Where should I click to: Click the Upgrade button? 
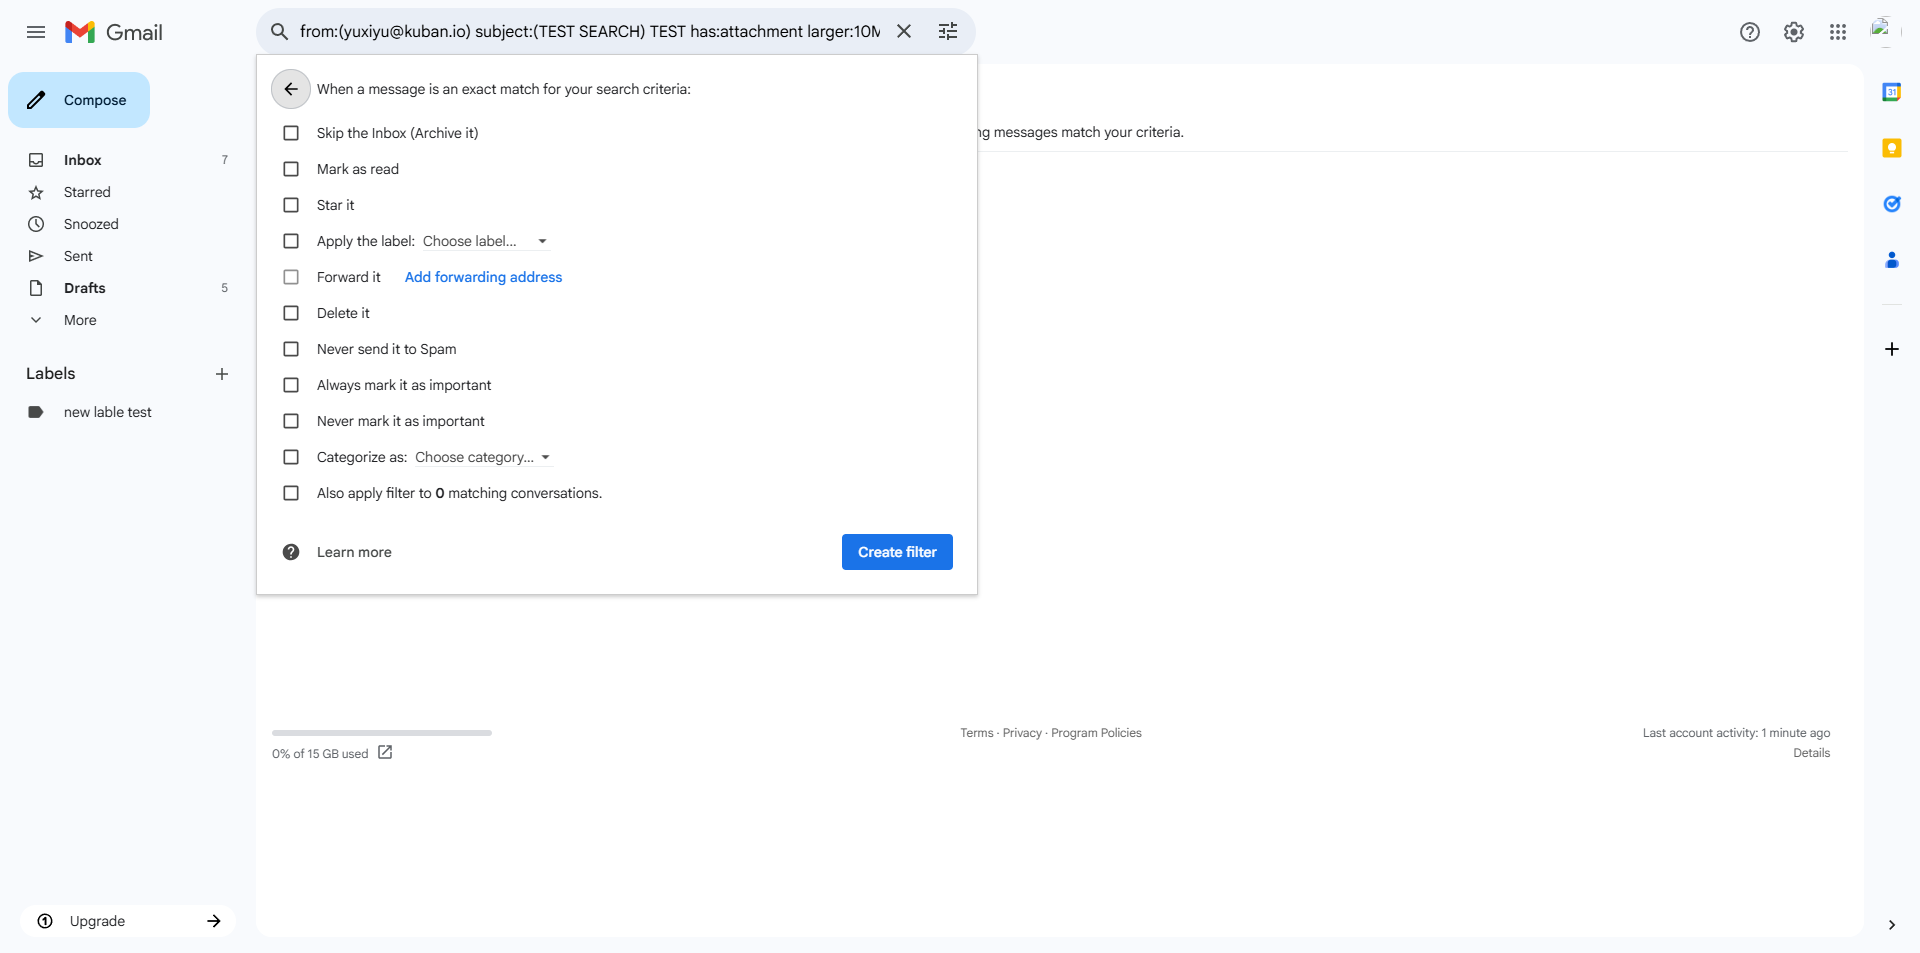coord(128,921)
